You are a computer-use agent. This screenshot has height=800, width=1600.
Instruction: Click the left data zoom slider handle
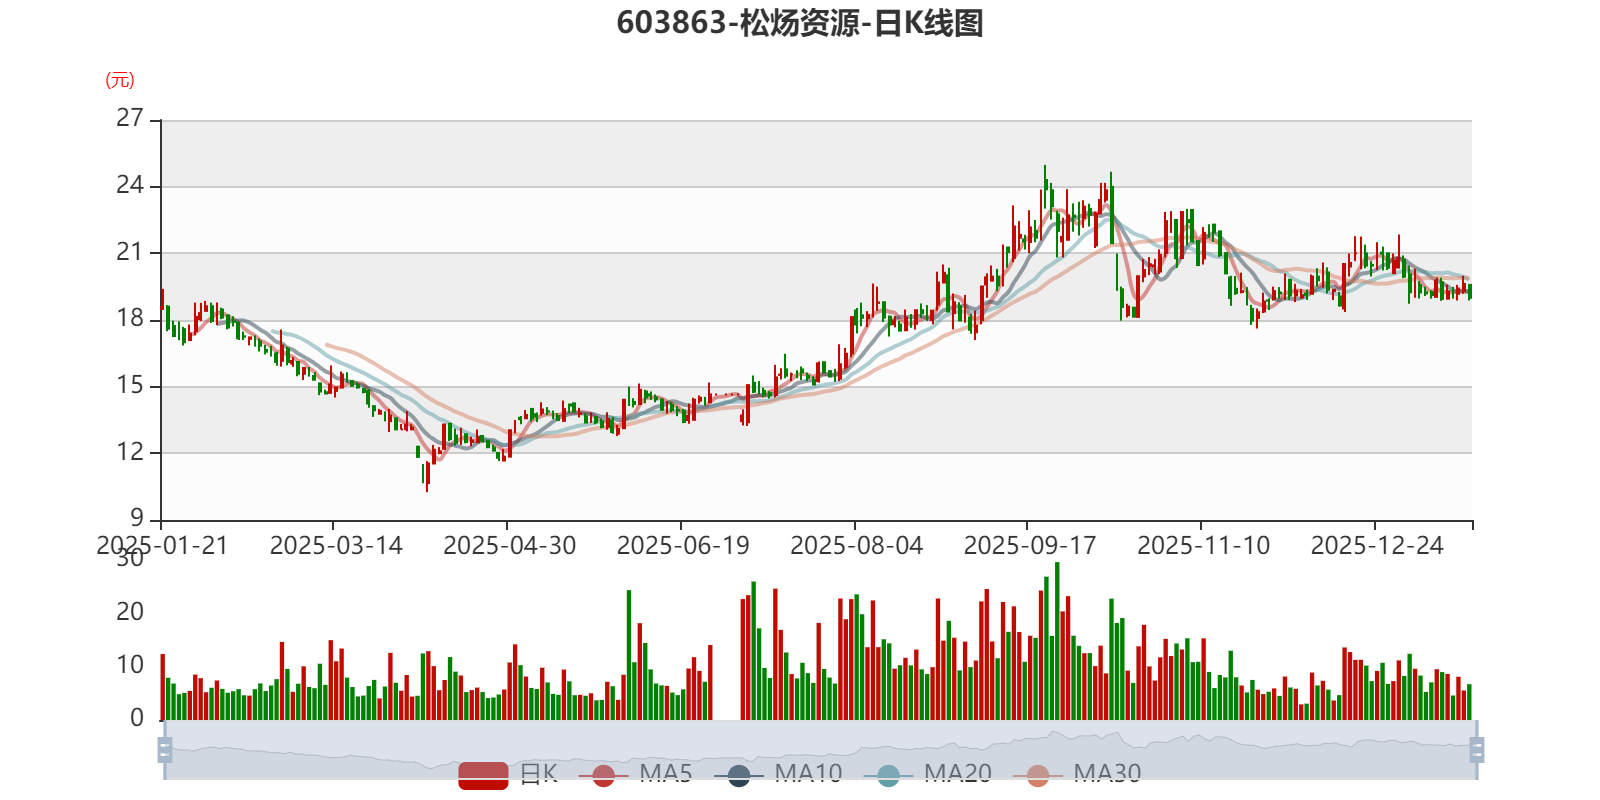[x=165, y=750]
